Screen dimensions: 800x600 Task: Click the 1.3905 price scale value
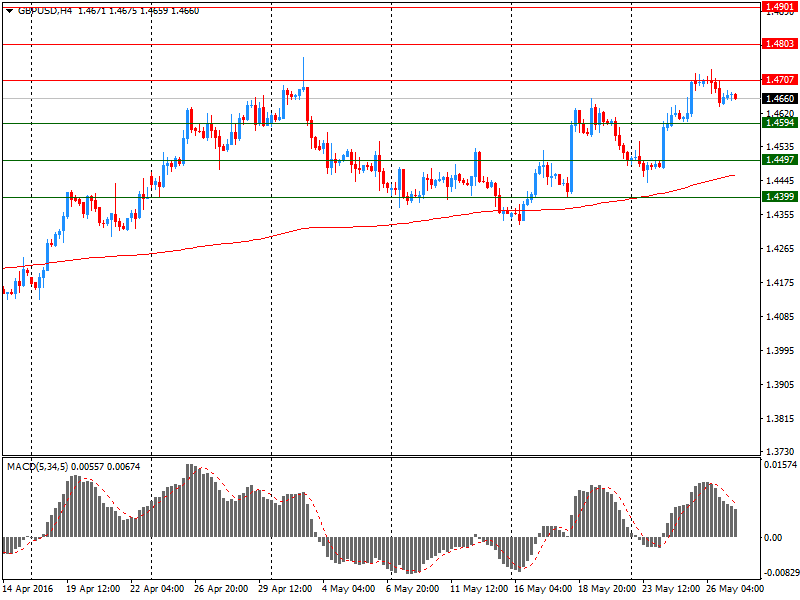click(x=780, y=385)
